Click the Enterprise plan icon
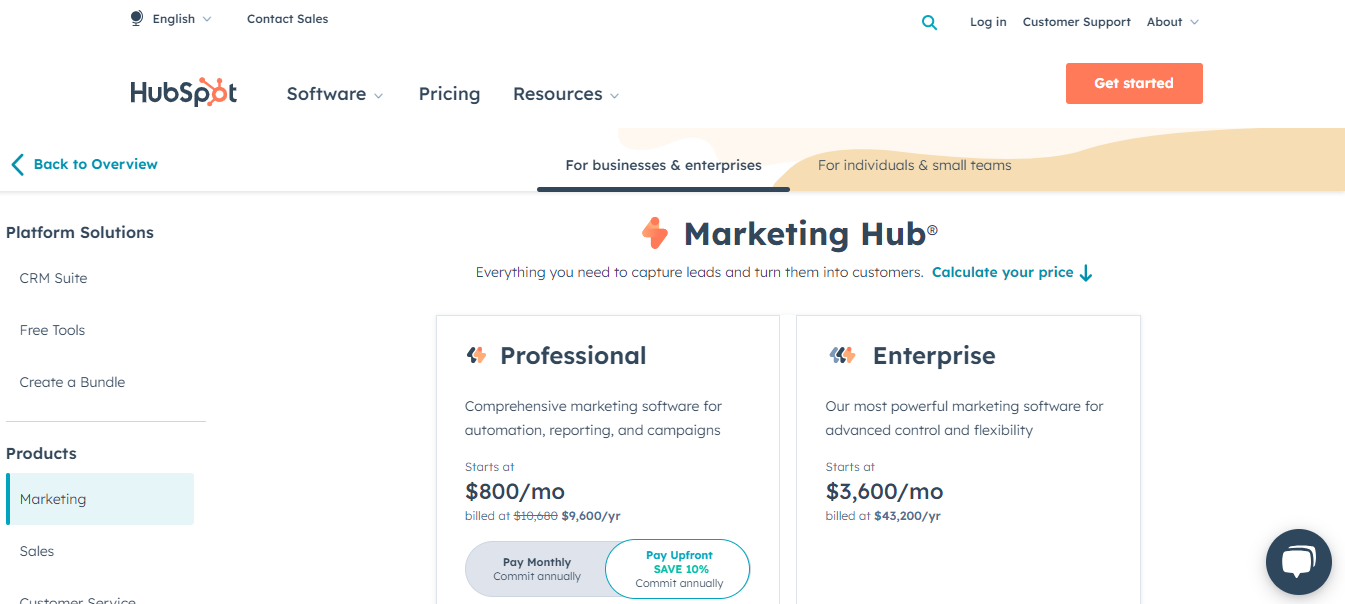This screenshot has height=604, width=1345. (x=843, y=355)
